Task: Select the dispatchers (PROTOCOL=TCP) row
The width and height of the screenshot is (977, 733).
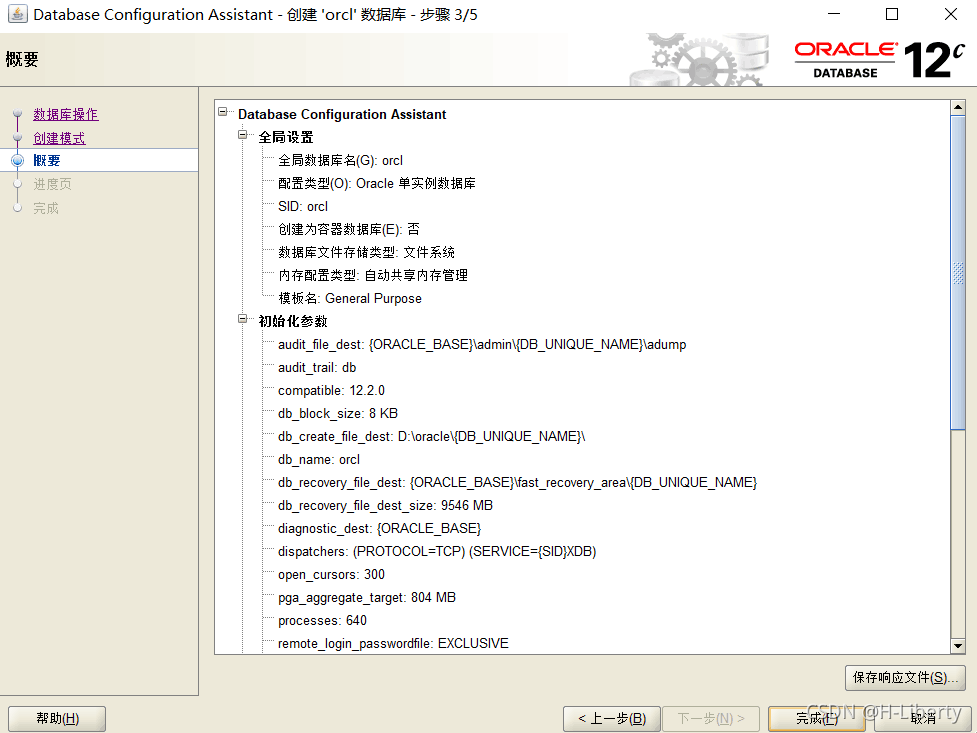Action: (437, 552)
